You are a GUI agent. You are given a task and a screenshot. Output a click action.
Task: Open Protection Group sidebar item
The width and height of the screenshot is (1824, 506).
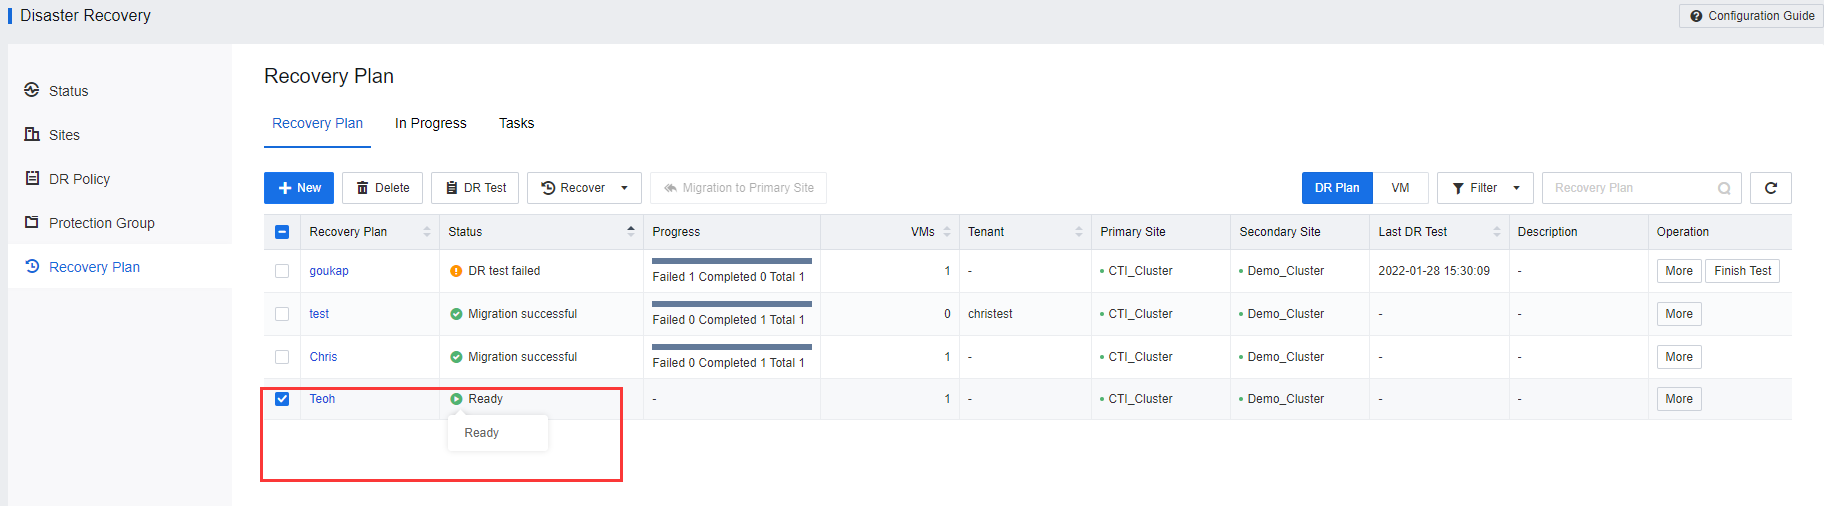(101, 223)
